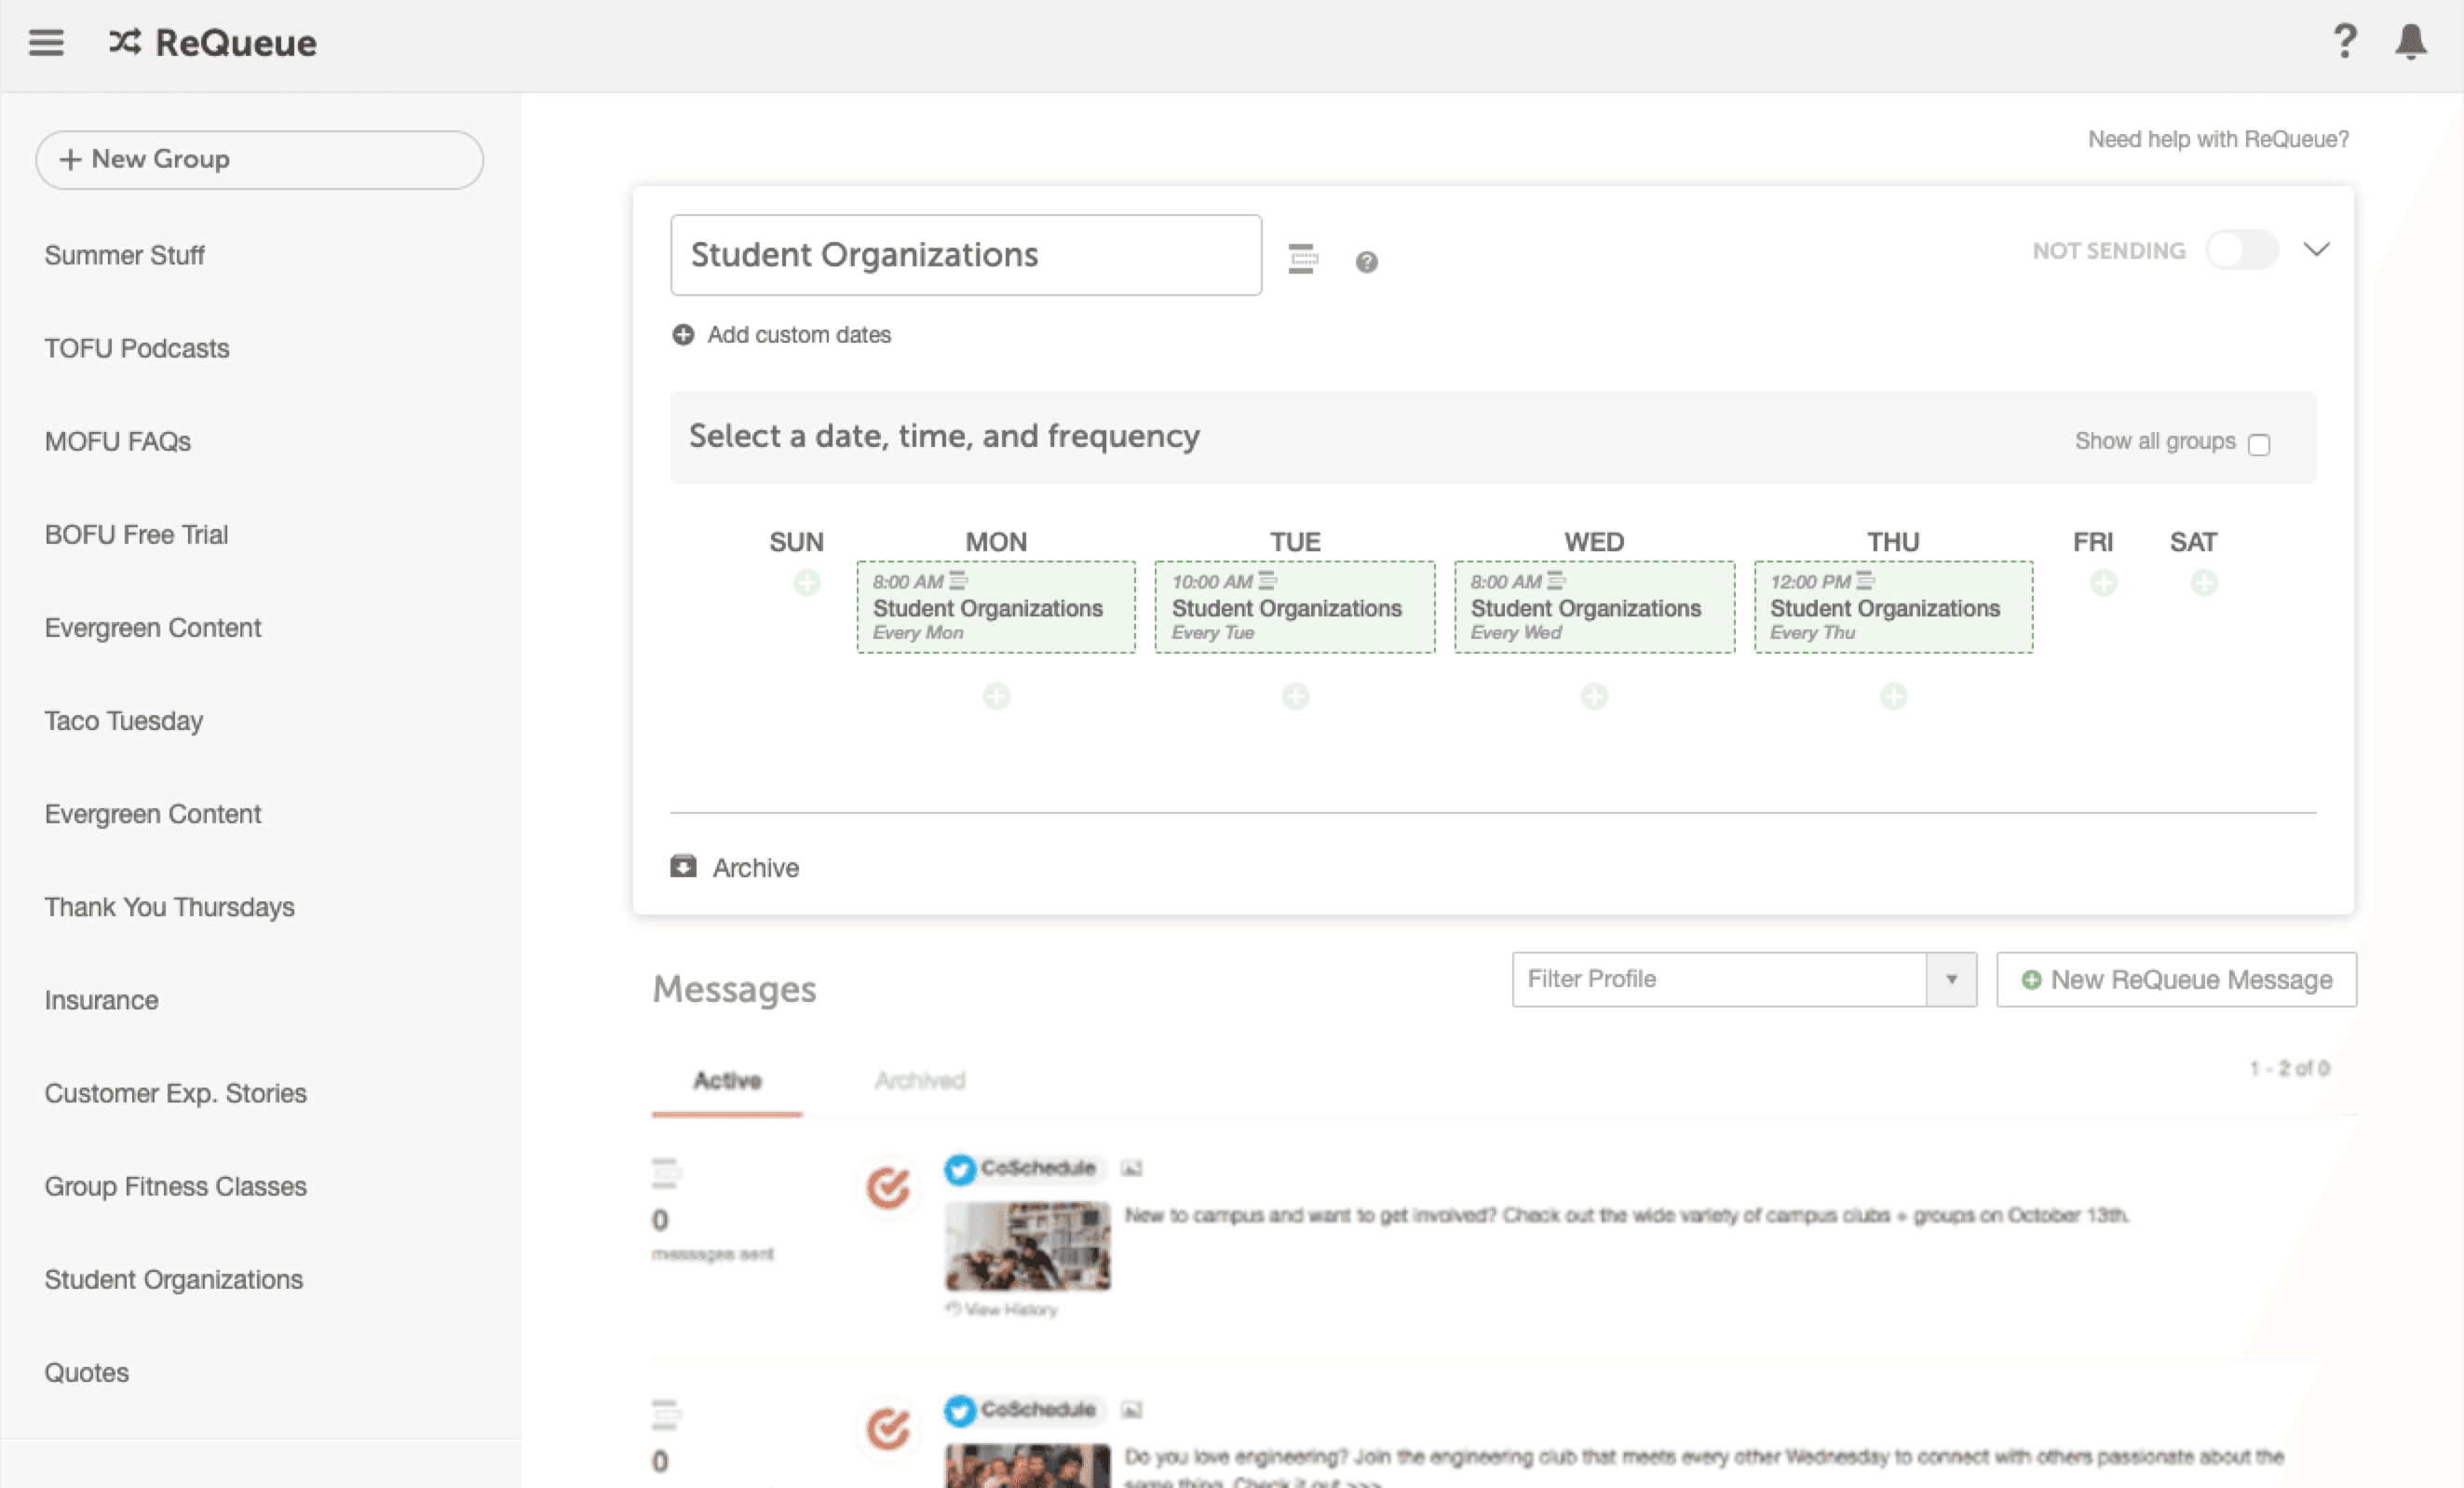
Task: Edit the Student Organizations group name field
Action: tap(966, 255)
